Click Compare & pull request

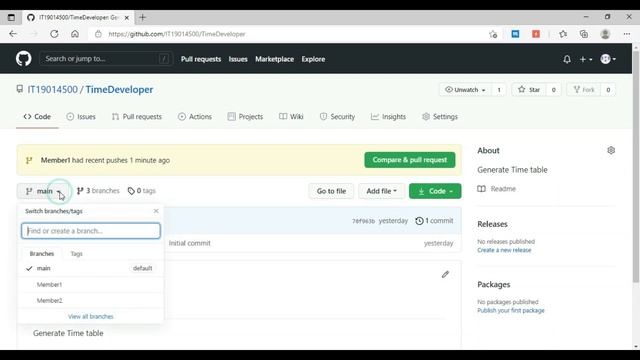[x=410, y=160]
